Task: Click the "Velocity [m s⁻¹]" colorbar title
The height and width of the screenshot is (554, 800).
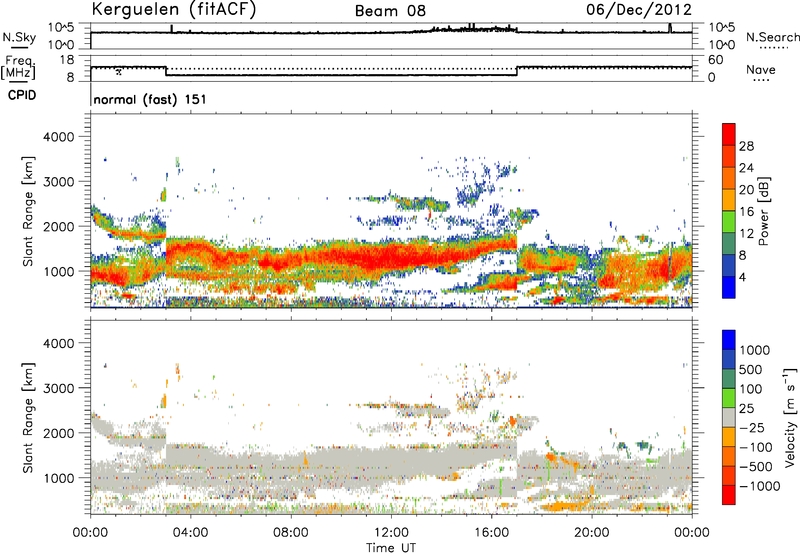Action: point(790,417)
